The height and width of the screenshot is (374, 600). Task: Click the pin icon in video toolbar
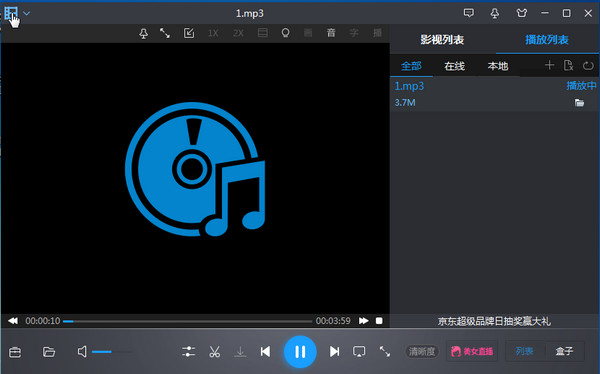[143, 33]
